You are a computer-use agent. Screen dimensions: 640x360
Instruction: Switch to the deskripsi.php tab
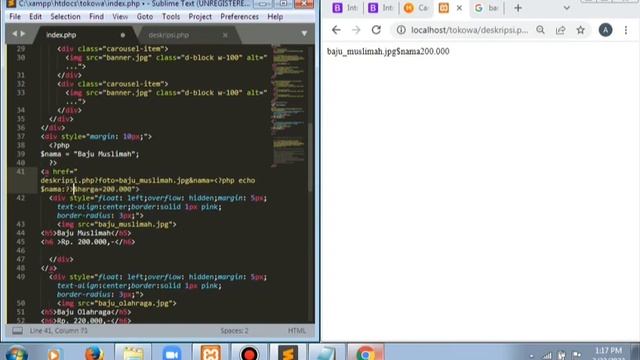click(x=169, y=35)
